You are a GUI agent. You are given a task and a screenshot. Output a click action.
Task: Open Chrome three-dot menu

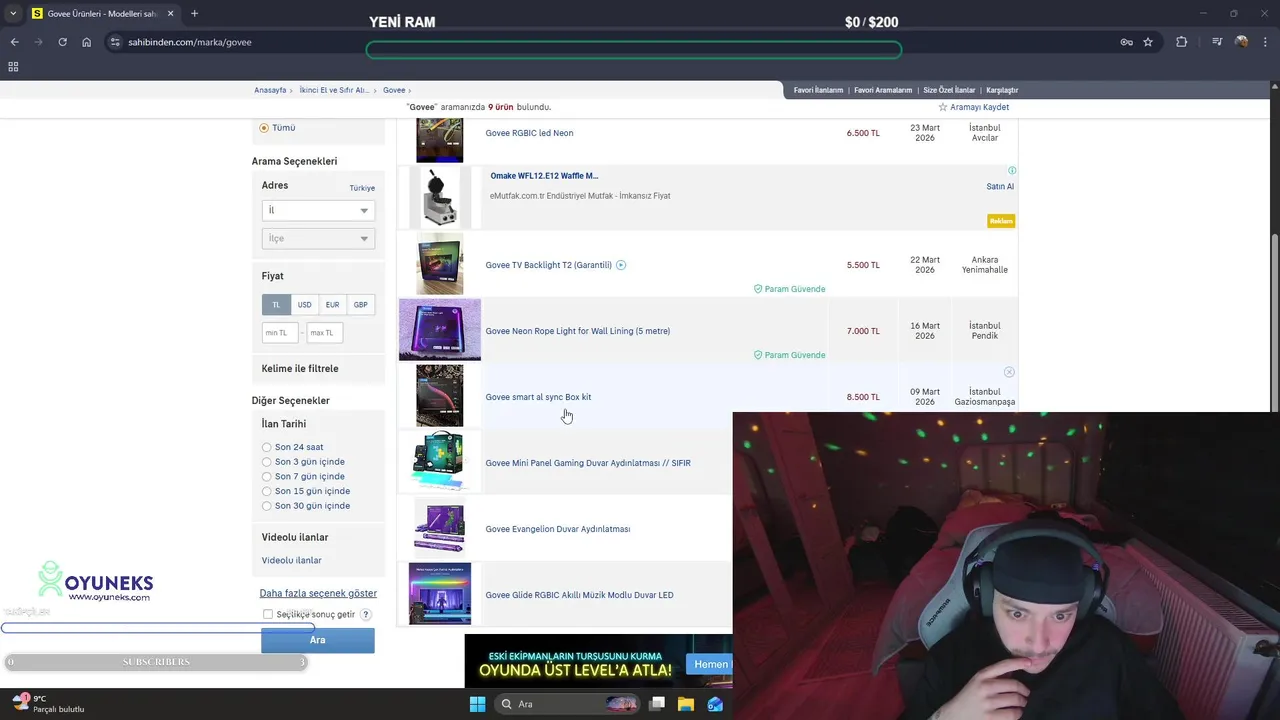[1265, 42]
